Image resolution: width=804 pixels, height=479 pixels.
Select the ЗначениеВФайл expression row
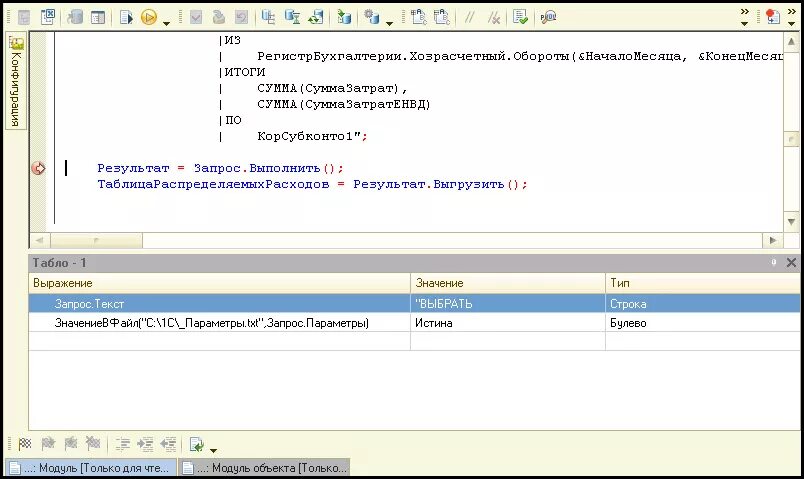[219, 323]
